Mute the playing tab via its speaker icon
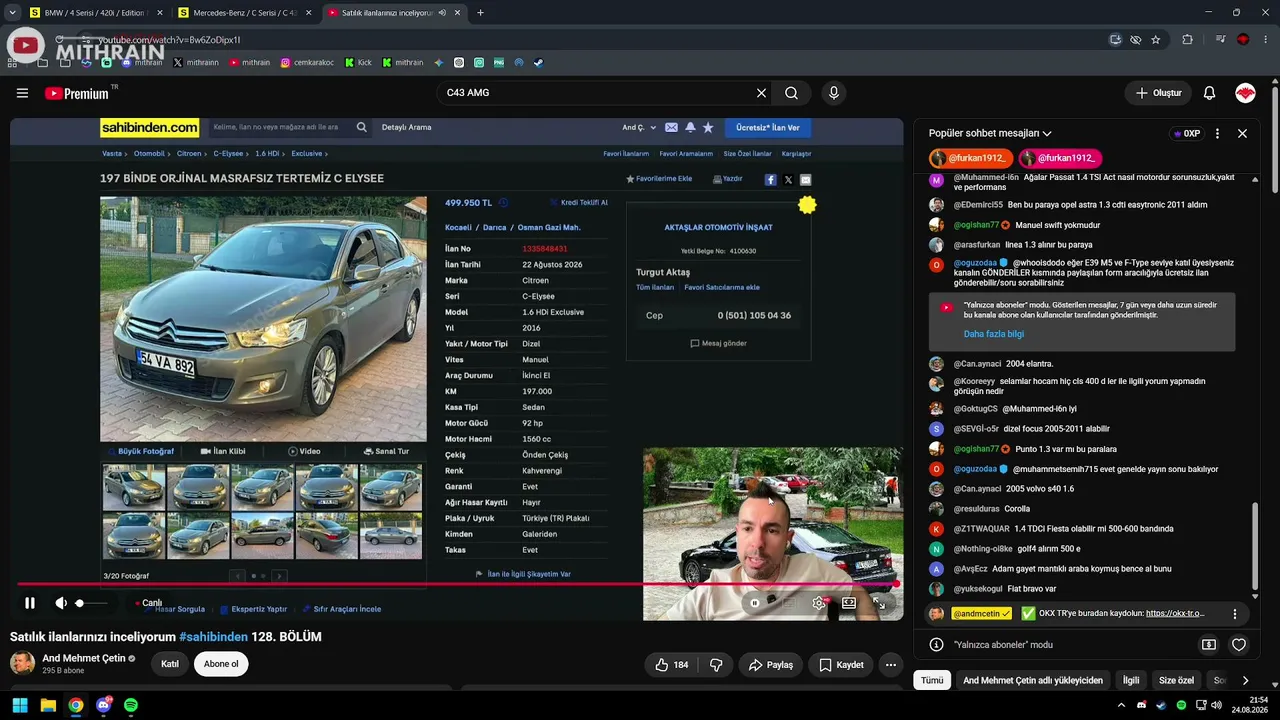1280x720 pixels. pos(442,13)
